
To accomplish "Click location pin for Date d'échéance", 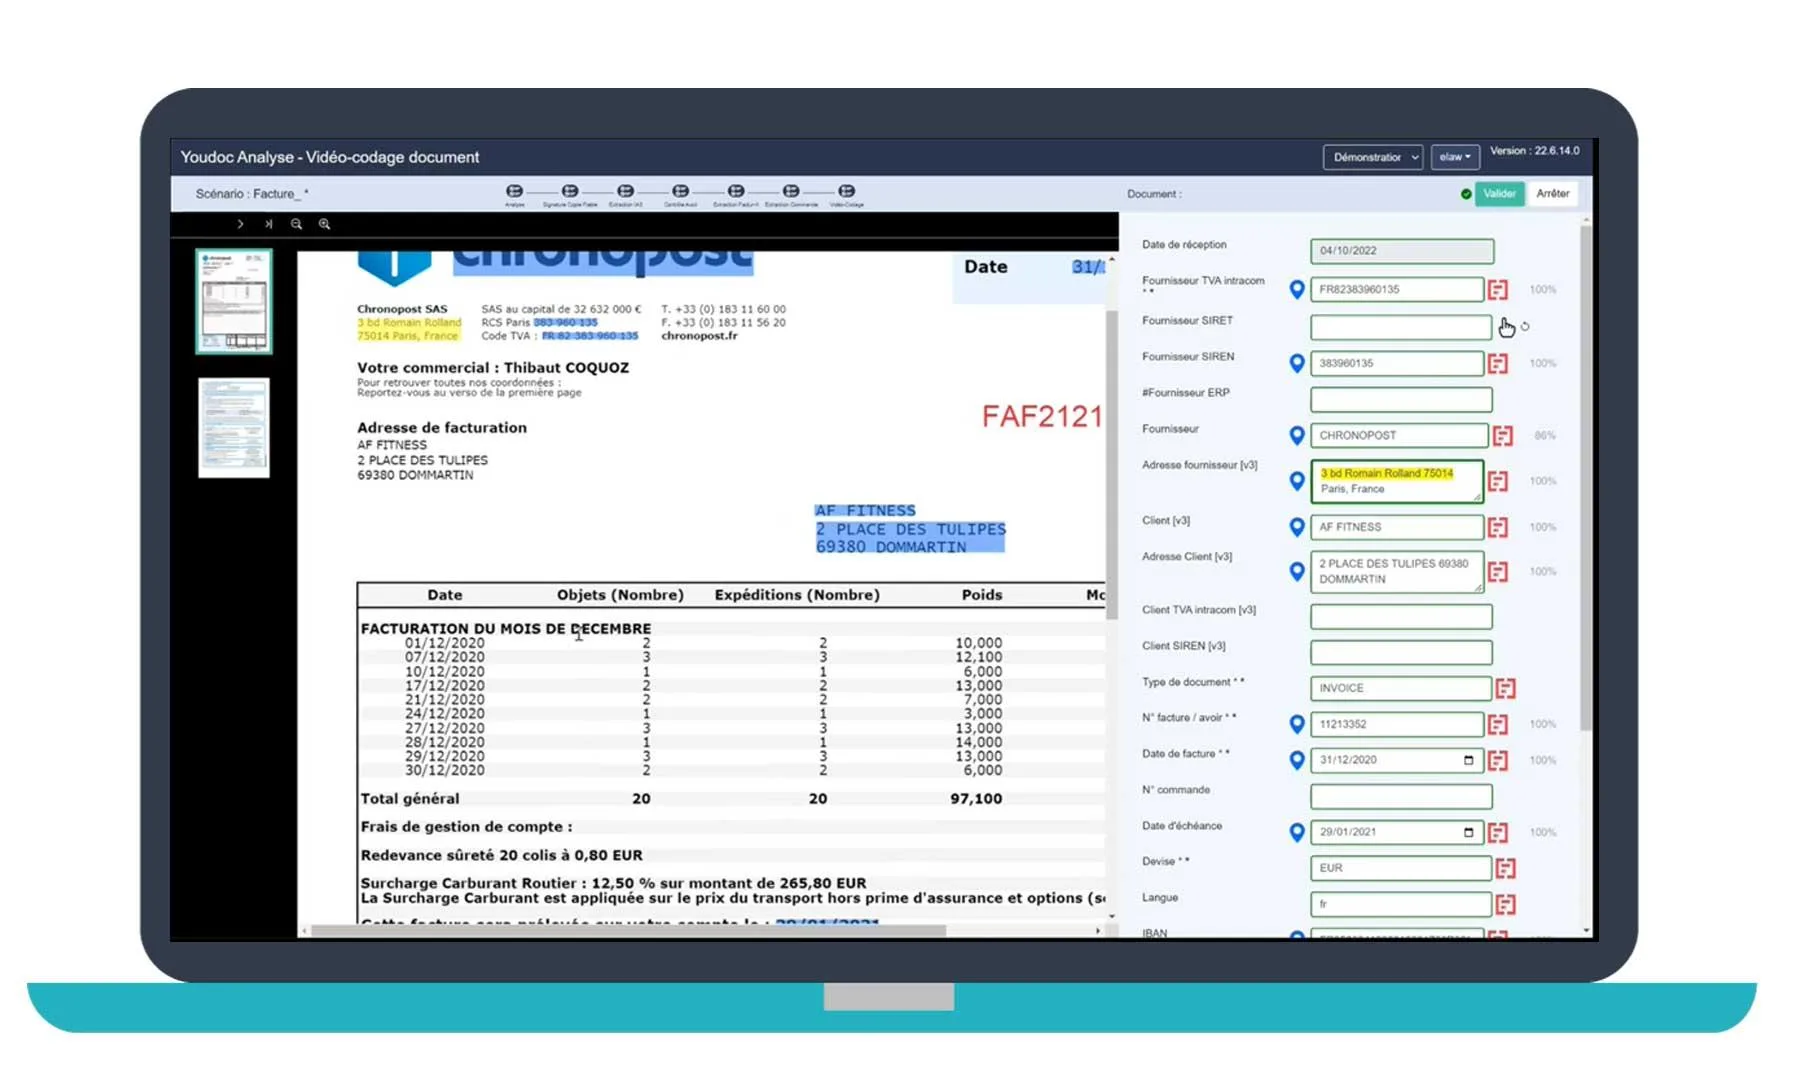I will 1297,832.
